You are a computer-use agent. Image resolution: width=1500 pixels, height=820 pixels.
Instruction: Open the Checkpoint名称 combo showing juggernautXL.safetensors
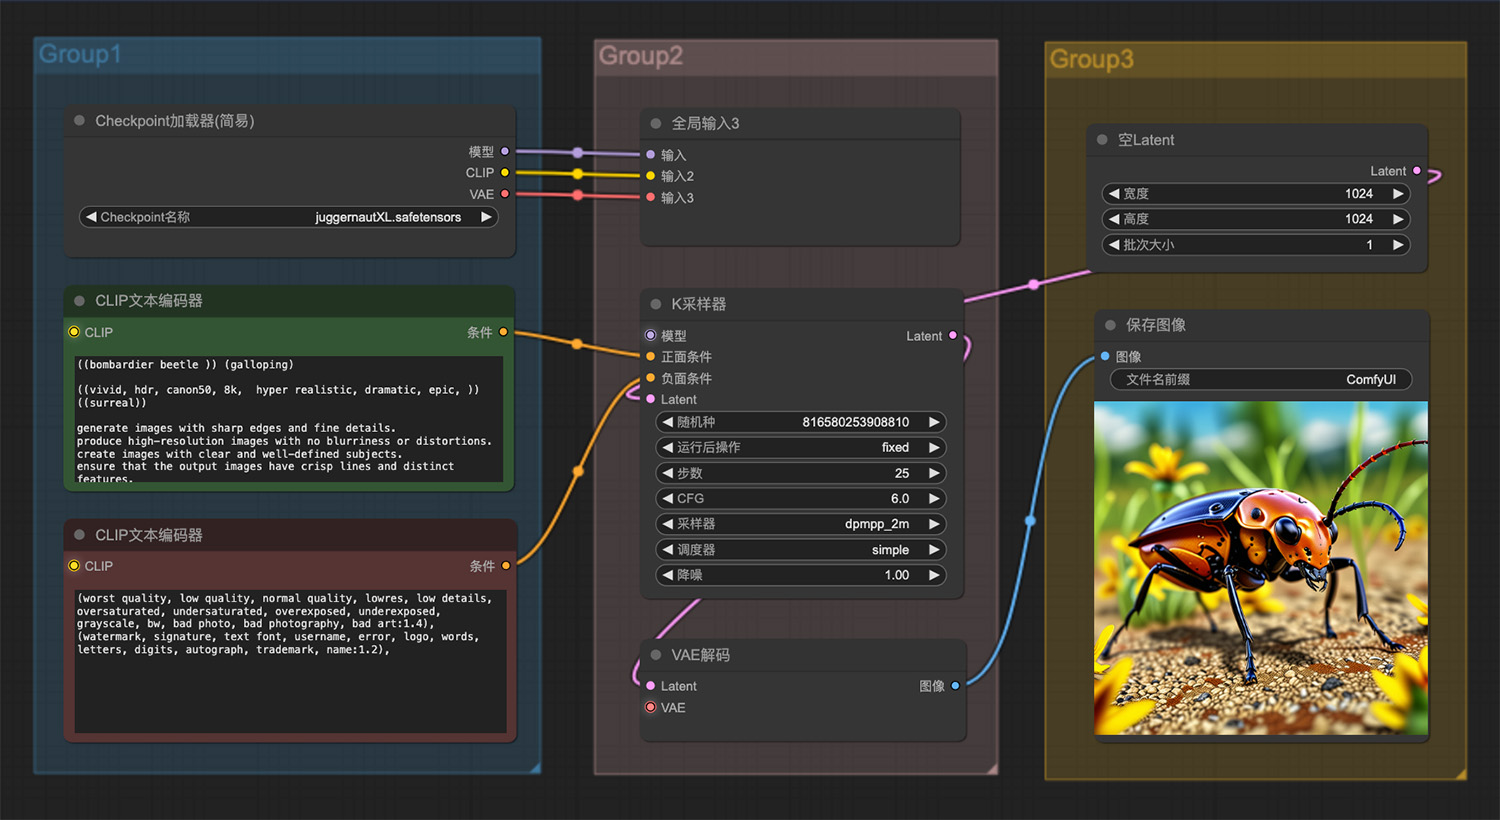(289, 217)
